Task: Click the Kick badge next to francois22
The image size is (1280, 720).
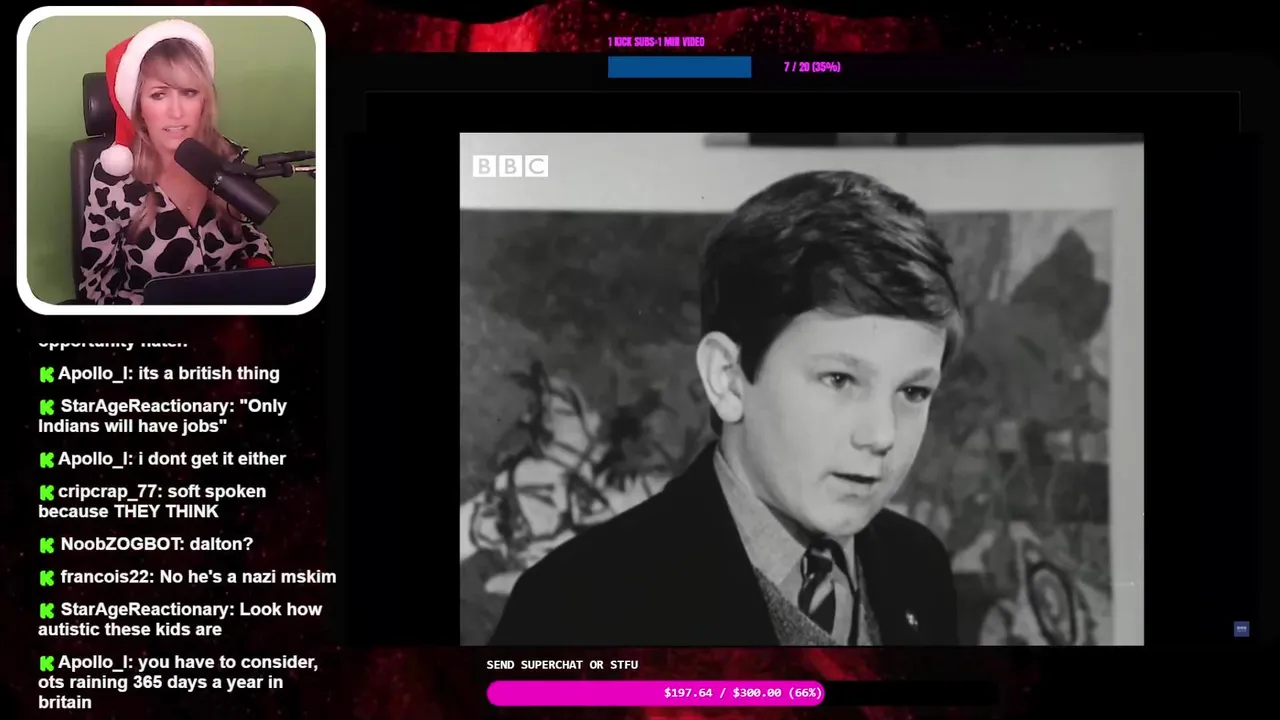Action: [x=46, y=578]
